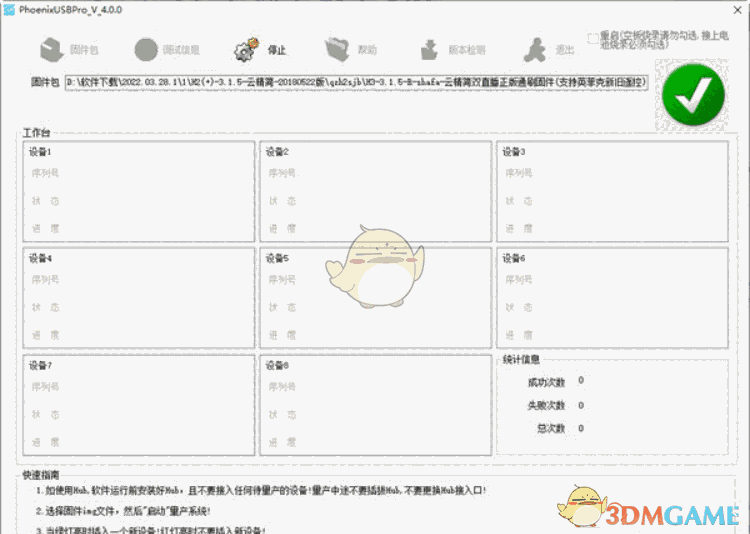This screenshot has height=534, width=750.
Task: Click the 快速指南 quick guide heading
Action: coord(41,475)
